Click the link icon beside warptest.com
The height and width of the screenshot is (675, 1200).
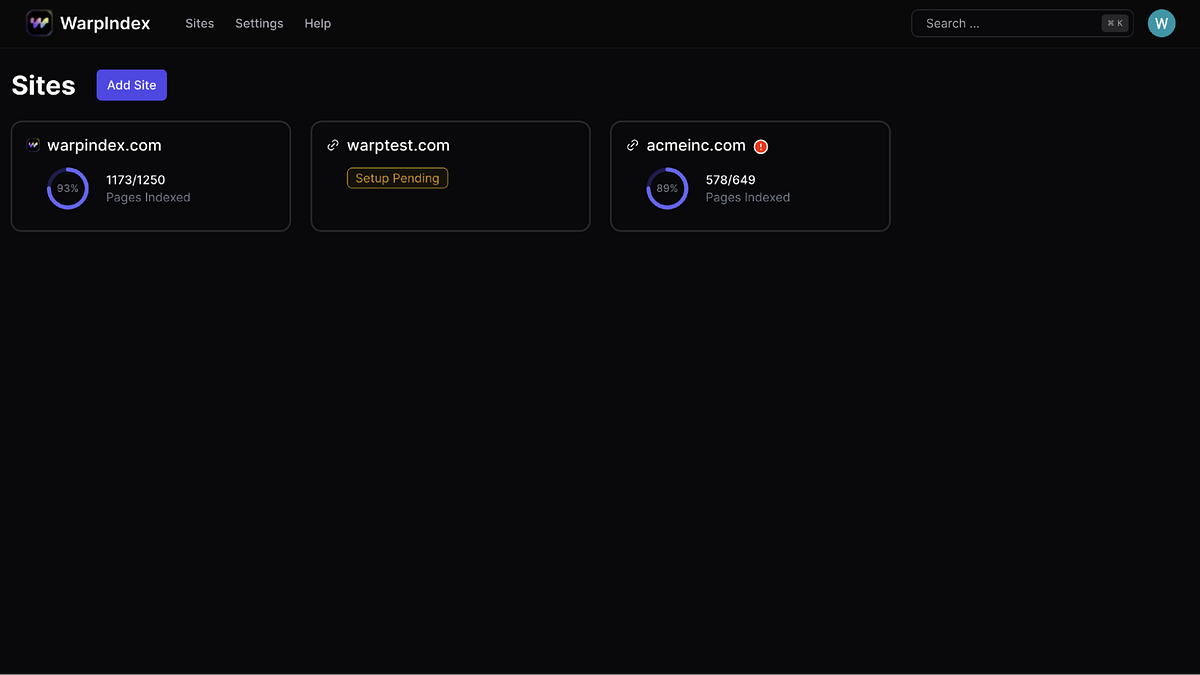point(332,144)
